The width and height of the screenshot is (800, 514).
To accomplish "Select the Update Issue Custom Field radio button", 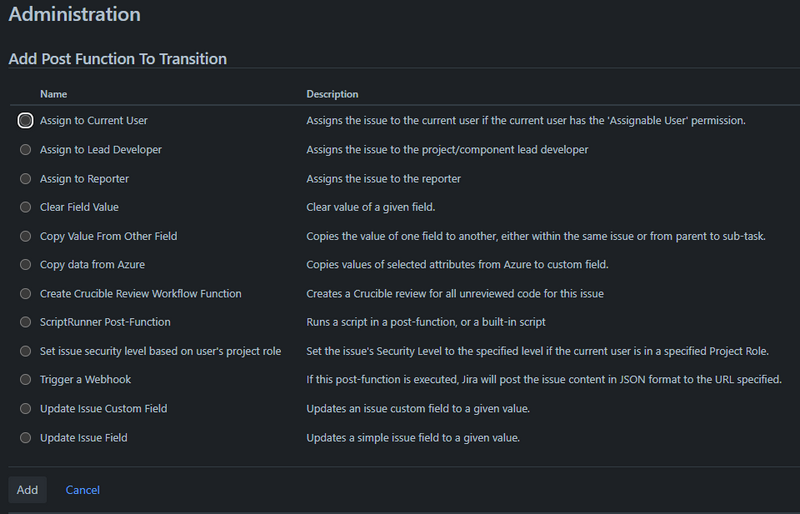I will coord(26,409).
